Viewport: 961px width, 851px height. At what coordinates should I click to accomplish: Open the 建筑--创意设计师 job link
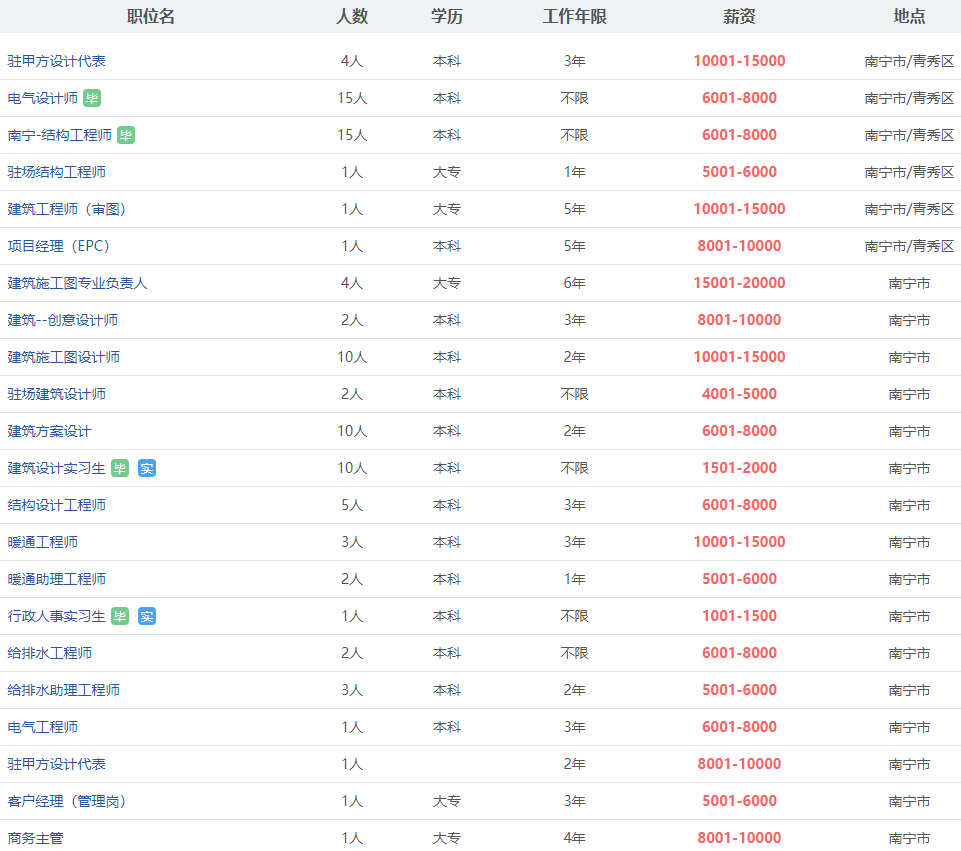pyautogui.click(x=63, y=320)
